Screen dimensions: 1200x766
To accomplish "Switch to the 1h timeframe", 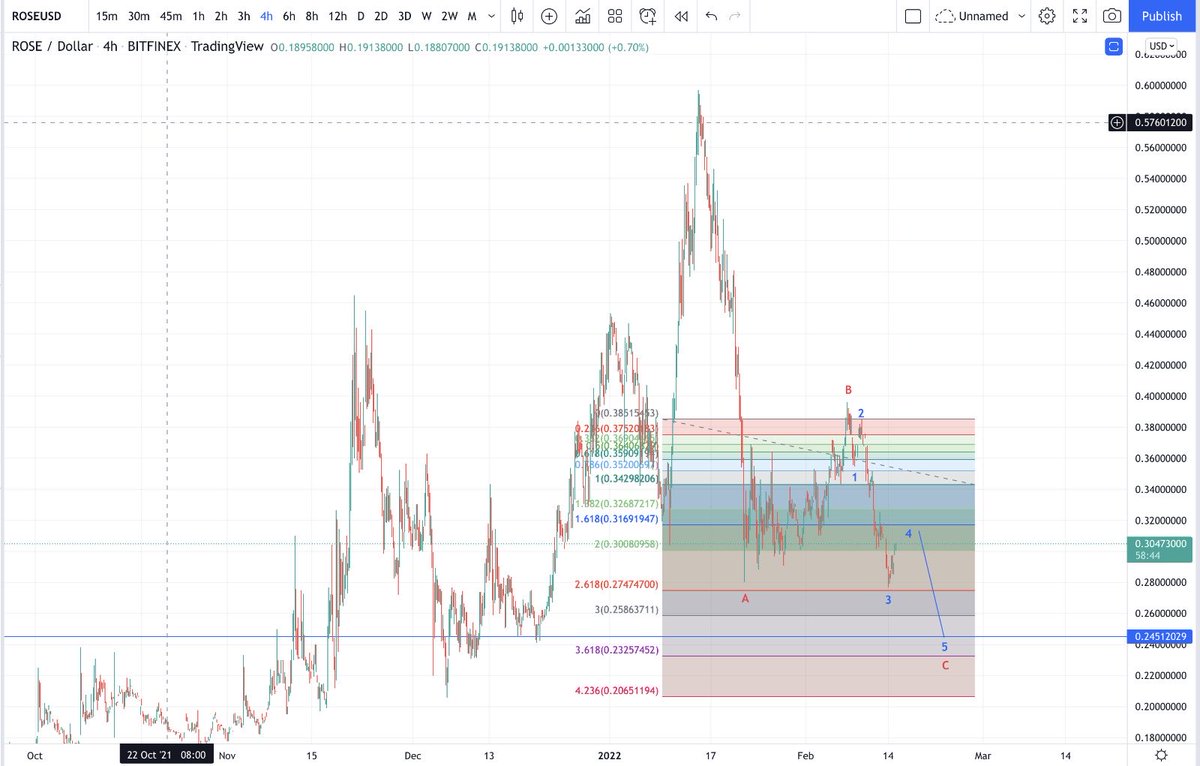I will pos(198,16).
